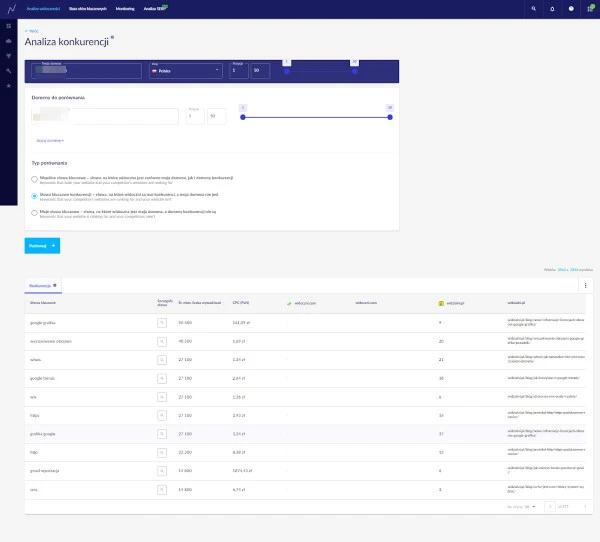Click info icon next to Konkurencja tab
600x542 pixels.
(55, 285)
